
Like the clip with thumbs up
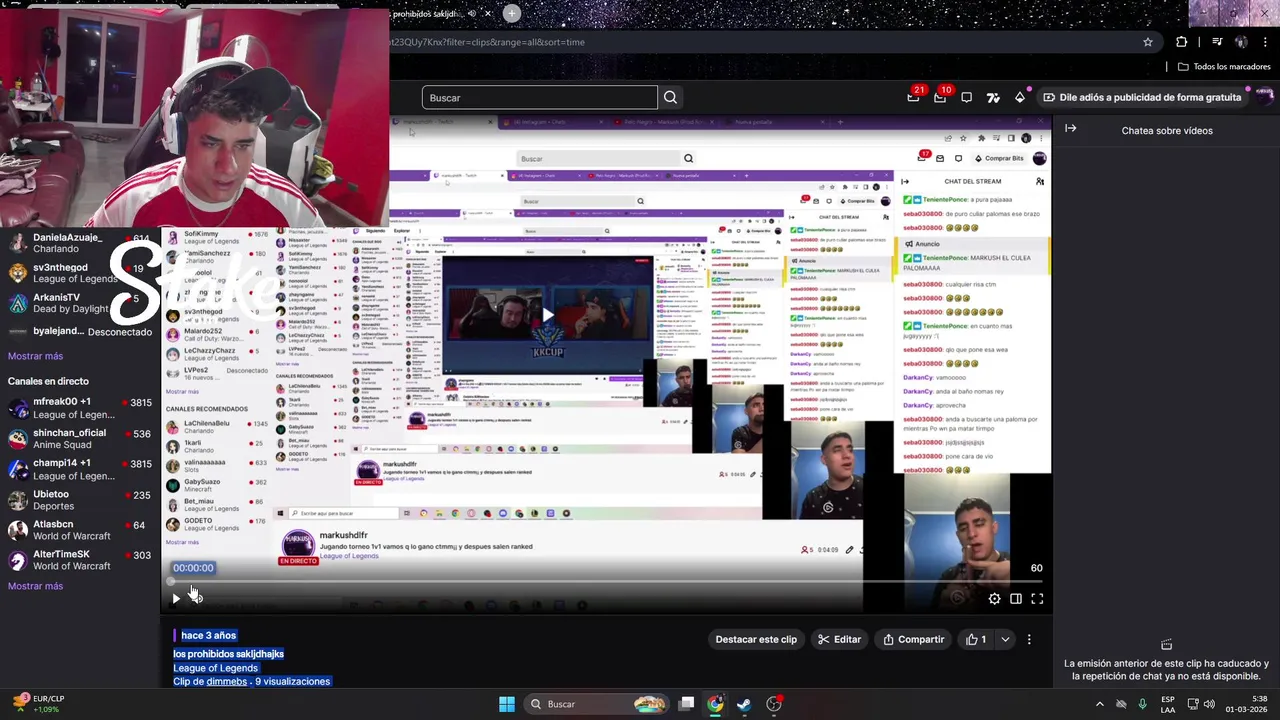coord(976,639)
